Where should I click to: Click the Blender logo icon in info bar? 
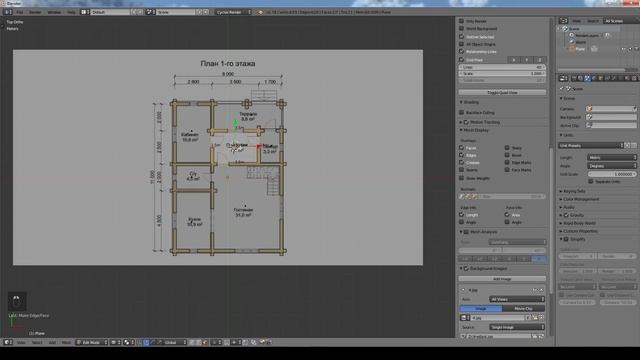(260, 12)
